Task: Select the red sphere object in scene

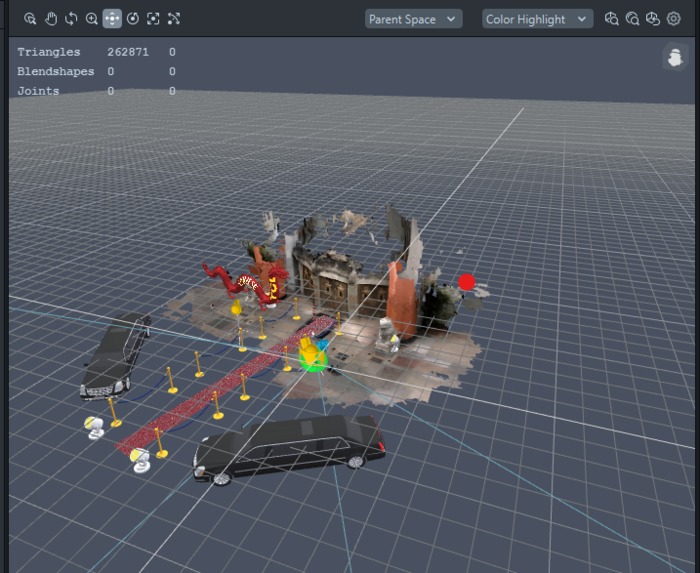Action: (x=467, y=282)
